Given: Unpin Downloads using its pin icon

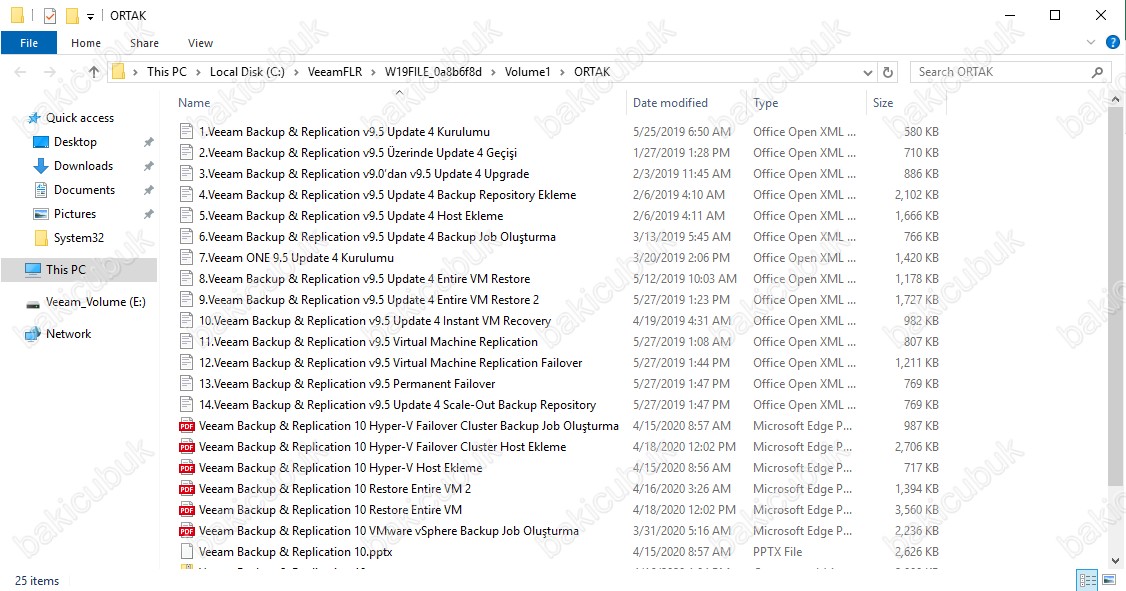Looking at the screenshot, I should (149, 166).
